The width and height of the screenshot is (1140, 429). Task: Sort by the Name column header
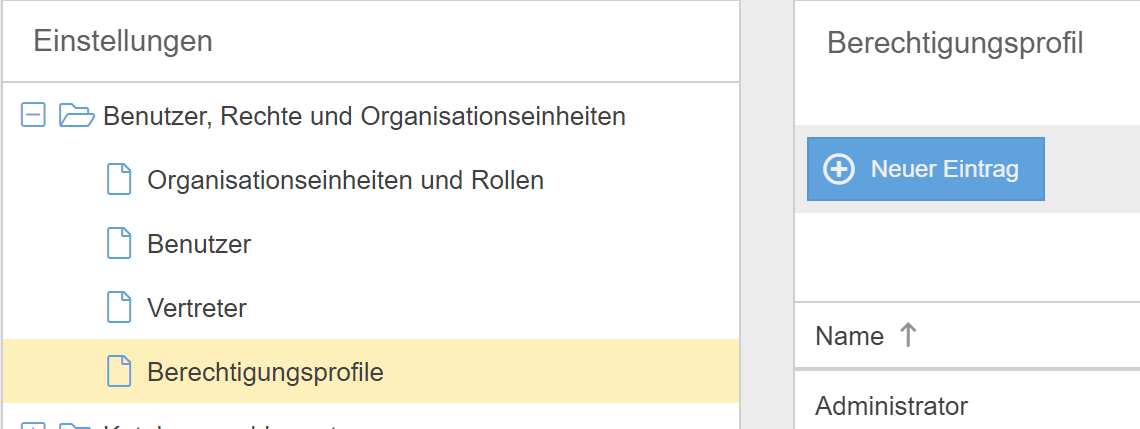[x=849, y=336]
